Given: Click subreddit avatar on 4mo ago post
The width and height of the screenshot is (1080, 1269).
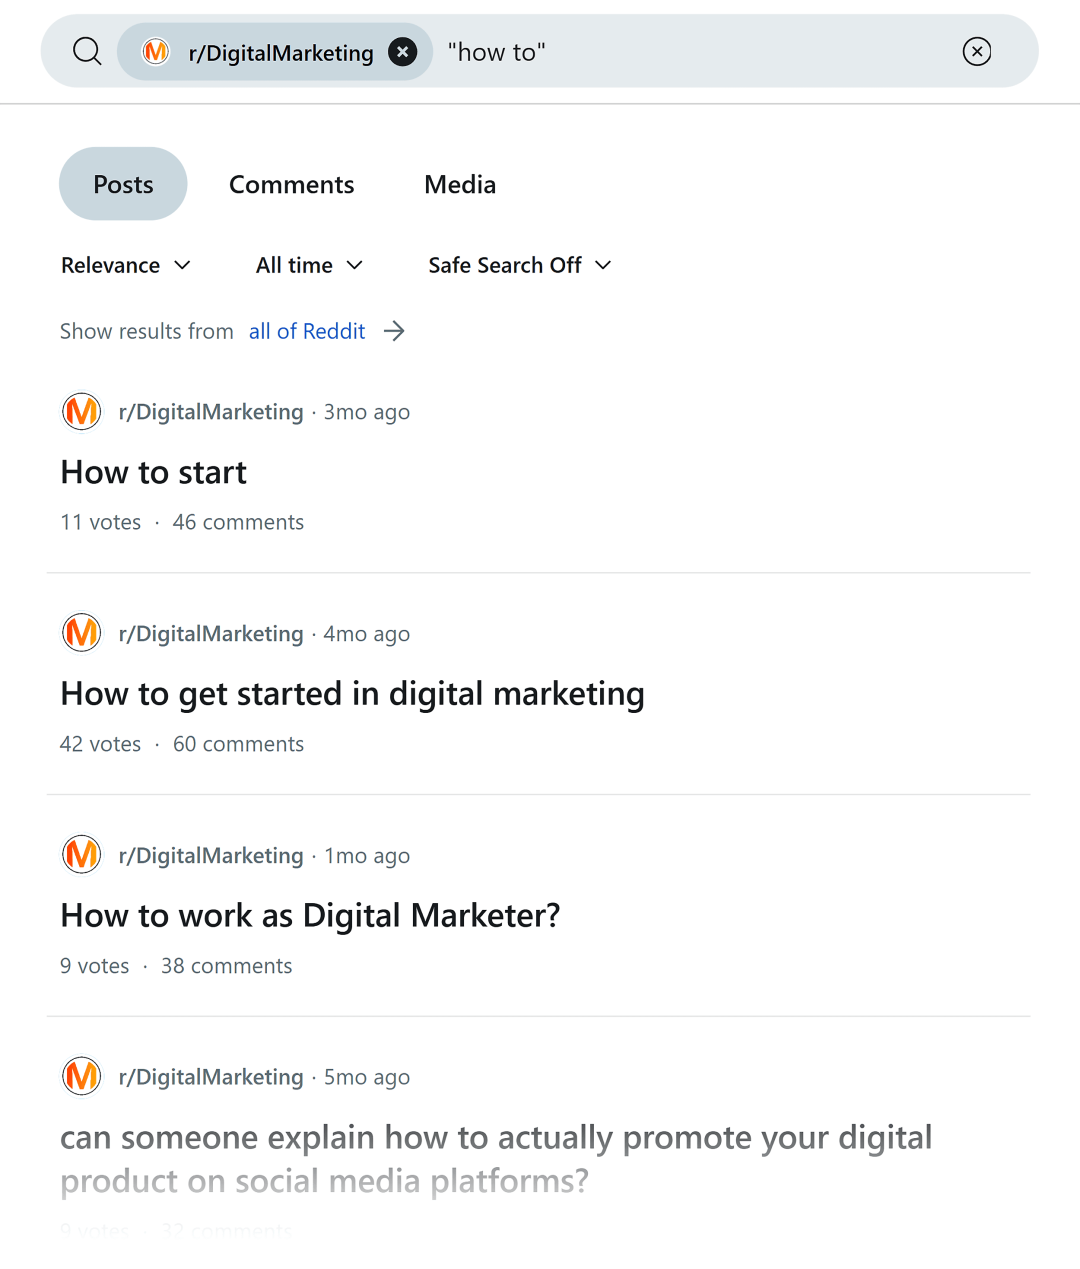Looking at the screenshot, I should [x=82, y=633].
